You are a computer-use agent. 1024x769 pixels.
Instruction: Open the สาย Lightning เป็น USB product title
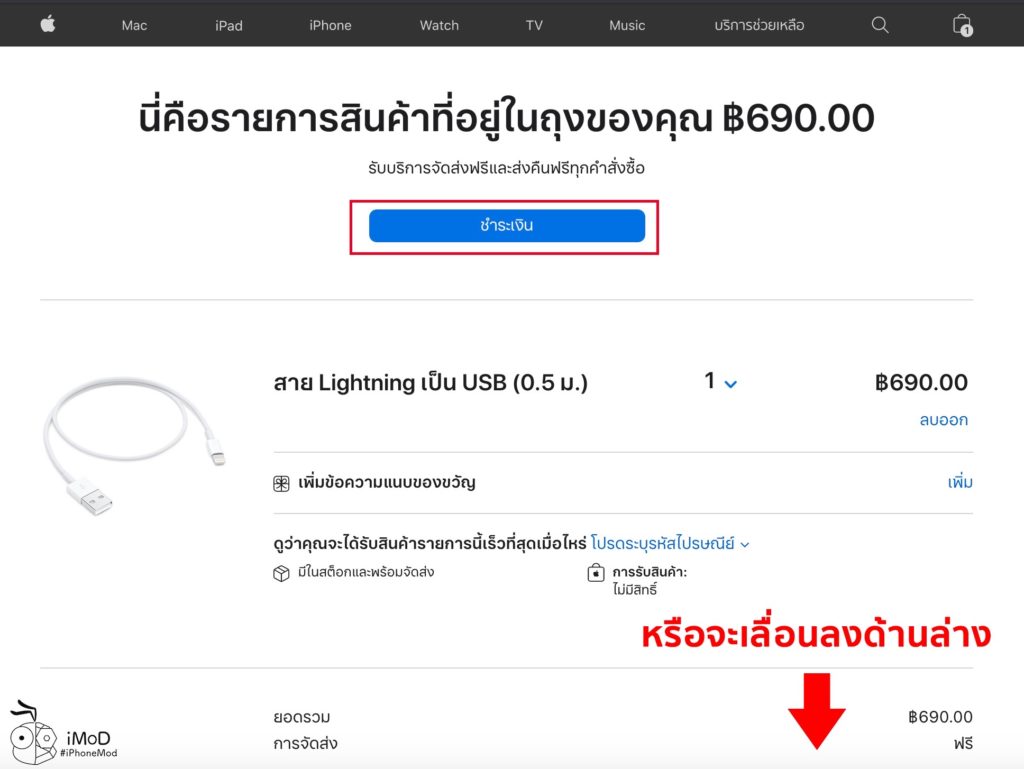pyautogui.click(x=430, y=383)
